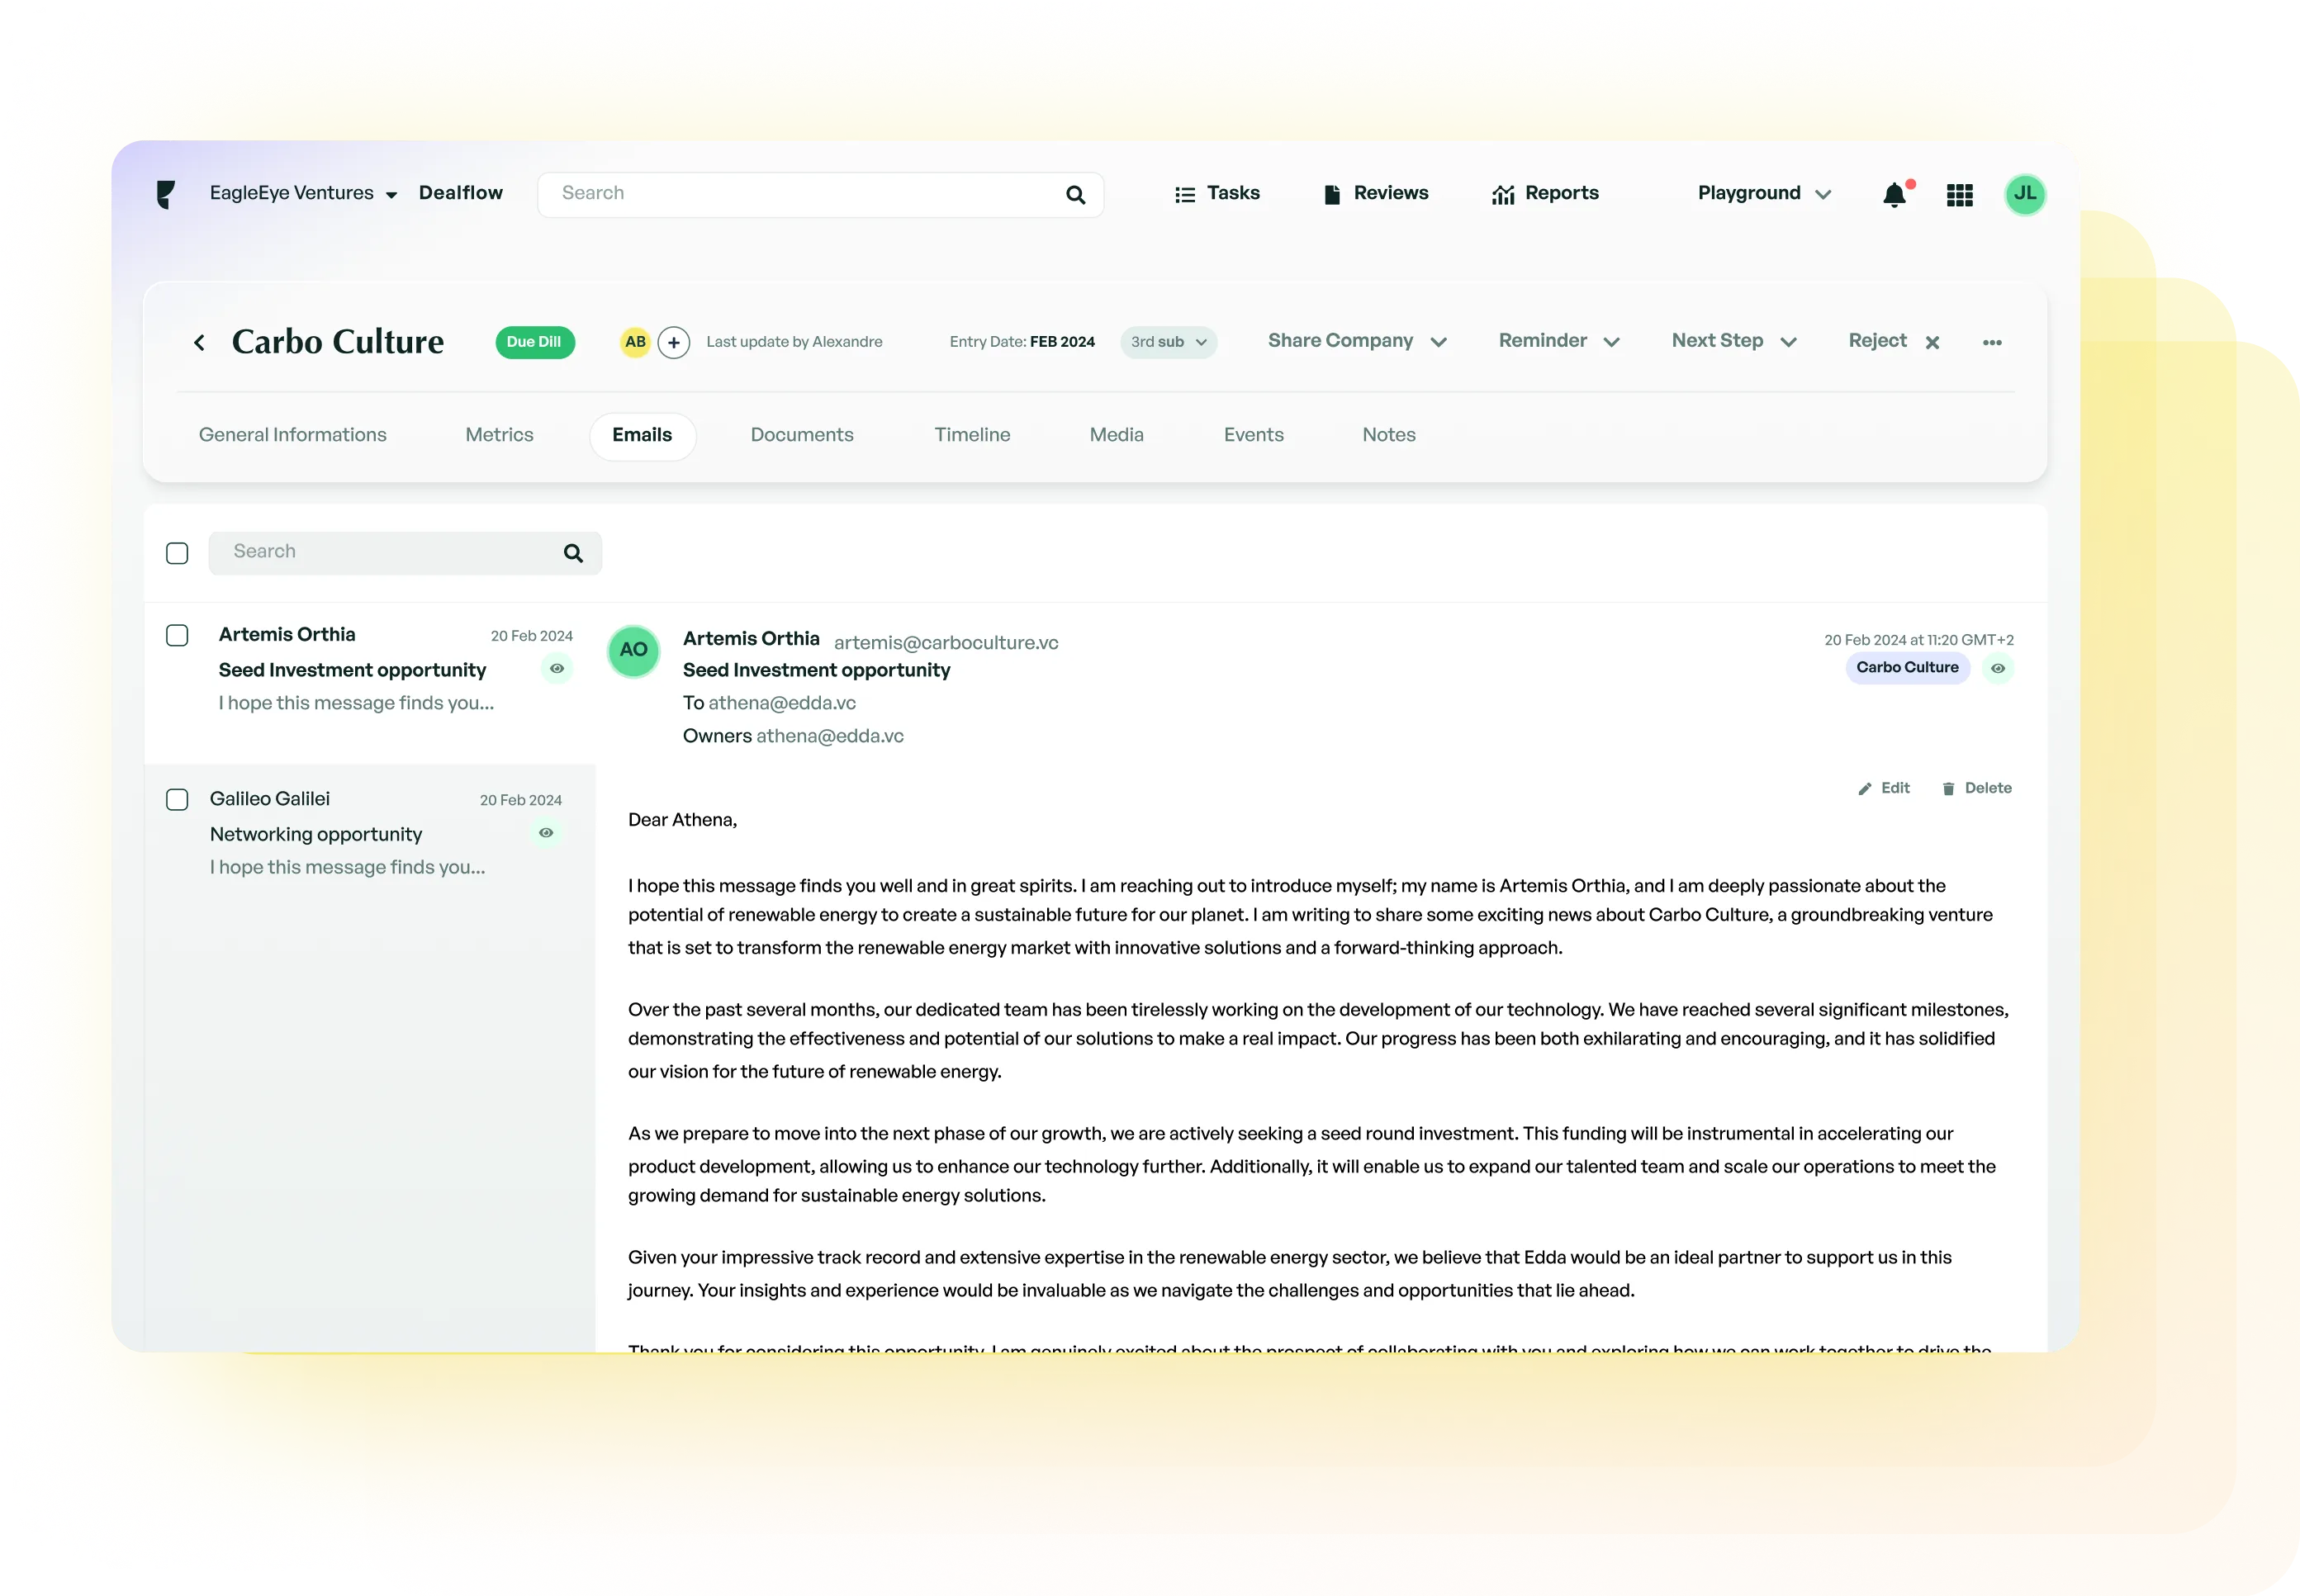This screenshot has height=1596, width=2300.
Task: Click the Edda logo in header
Action: (x=167, y=194)
